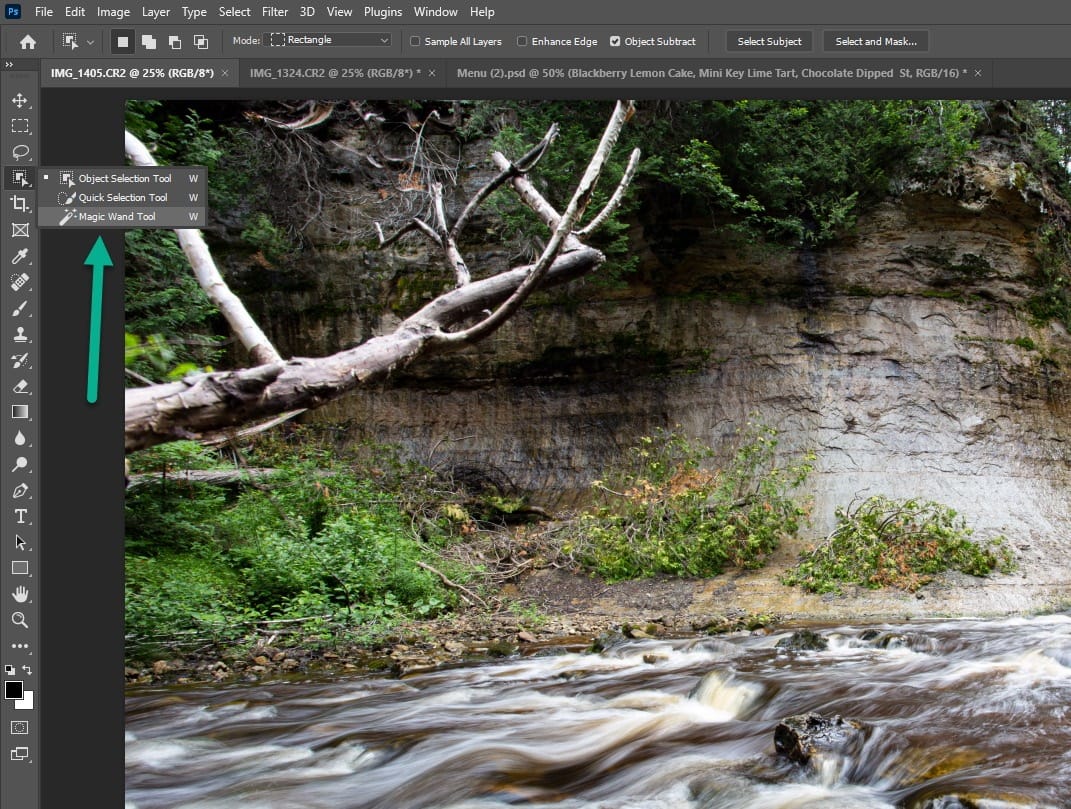Open the Mode dropdown showing Rectangle
Viewport: 1071px width, 809px height.
coord(328,40)
